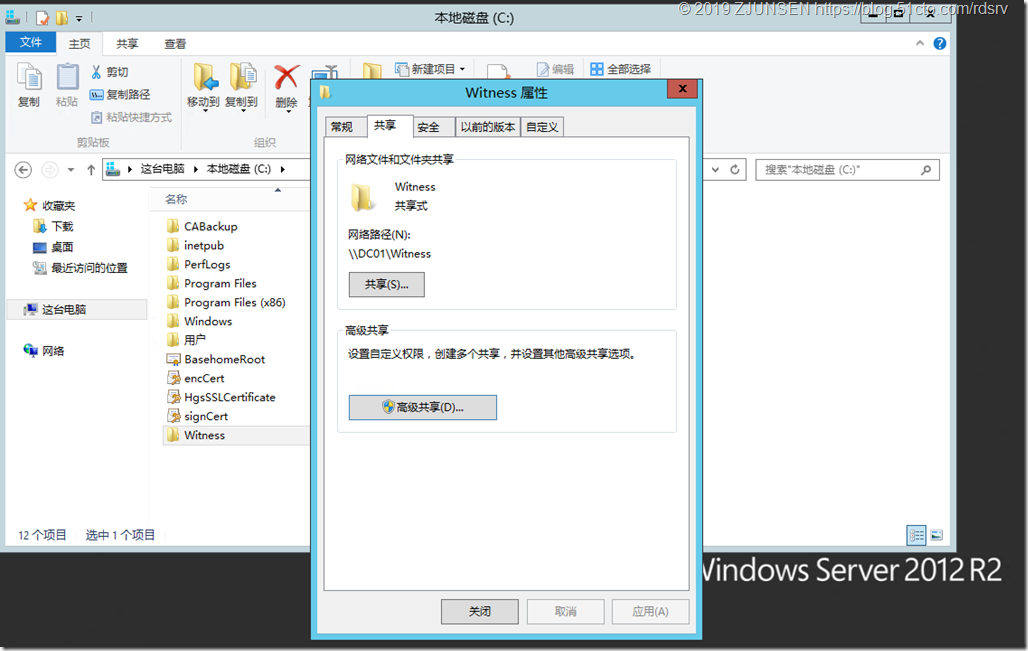Click the Cut scissors command
Image resolution: width=1028 pixels, height=651 pixels.
(109, 72)
